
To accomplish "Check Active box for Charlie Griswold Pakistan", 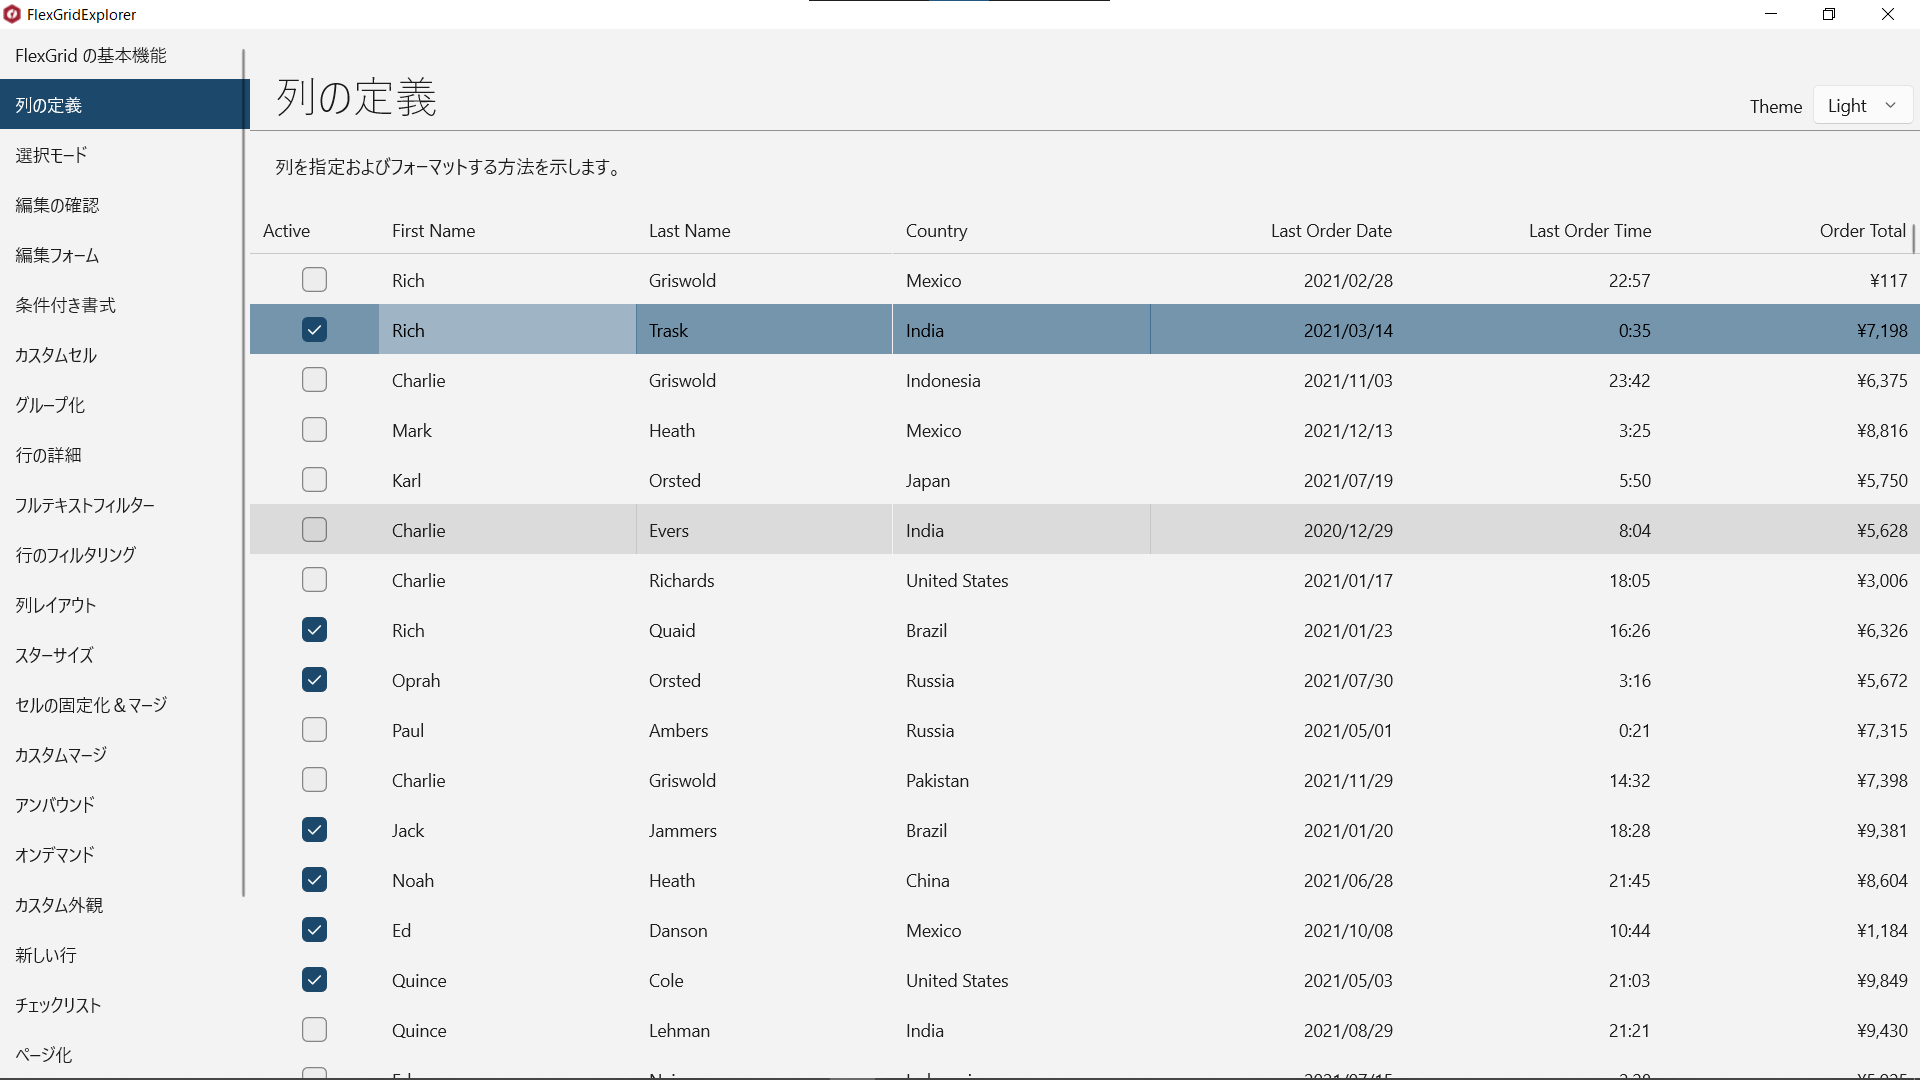I will pos(314,780).
